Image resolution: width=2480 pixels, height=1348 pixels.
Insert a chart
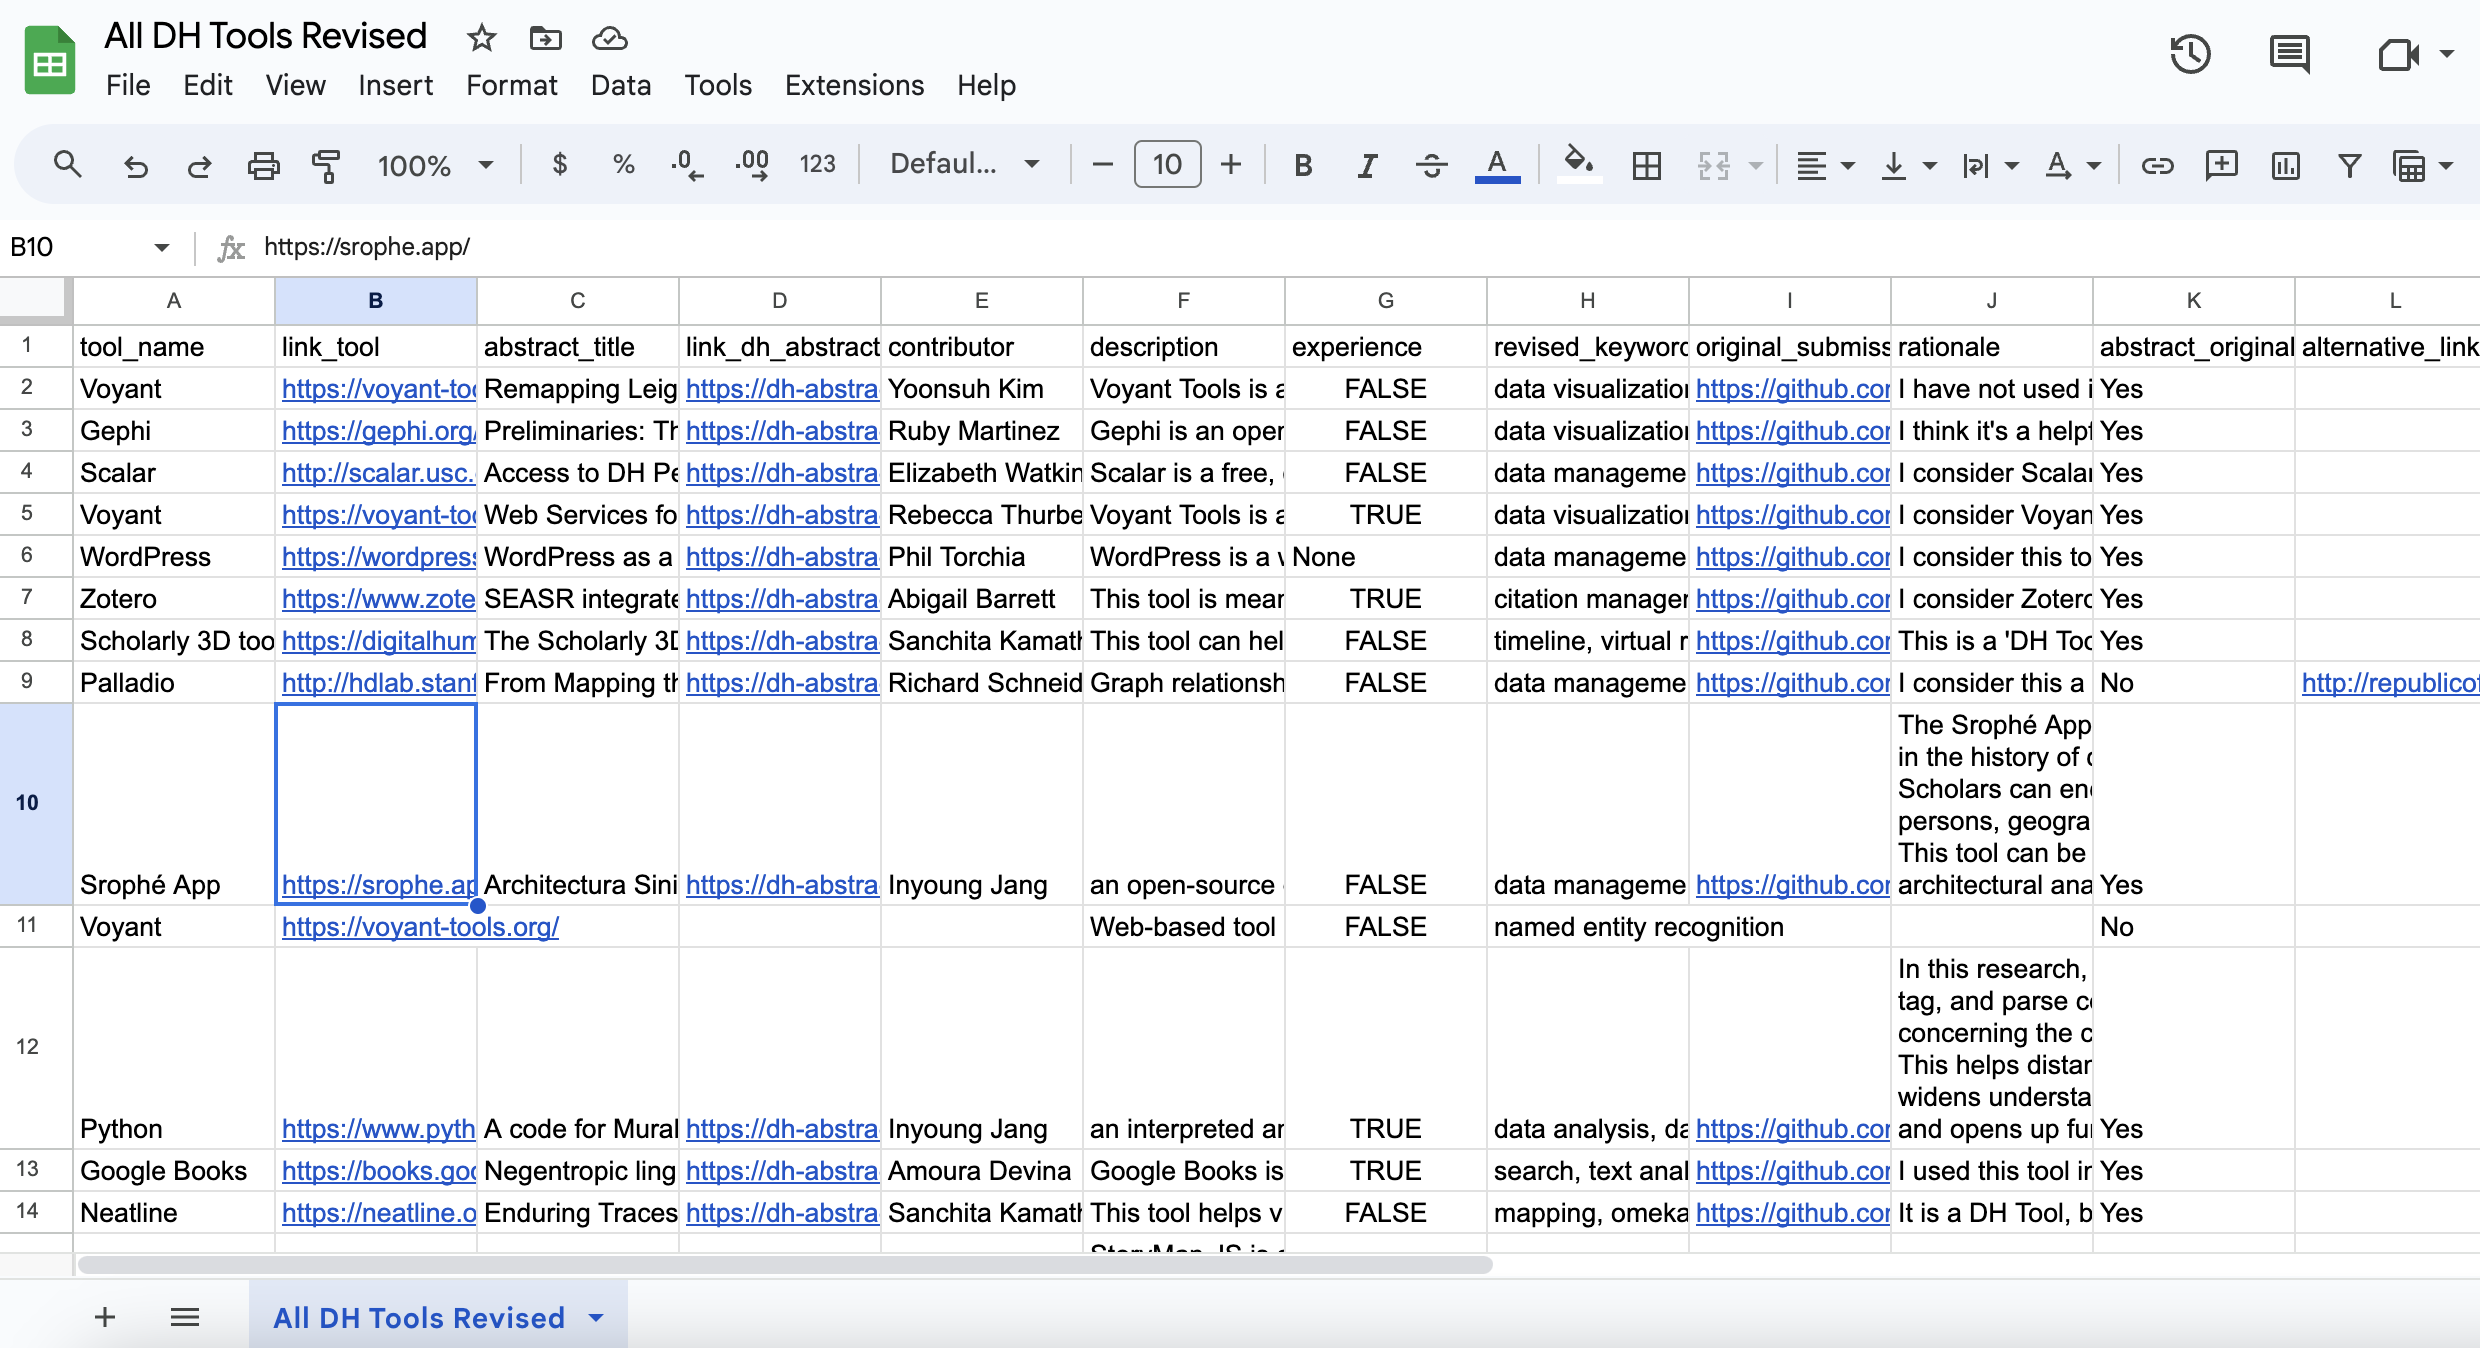coord(2284,164)
